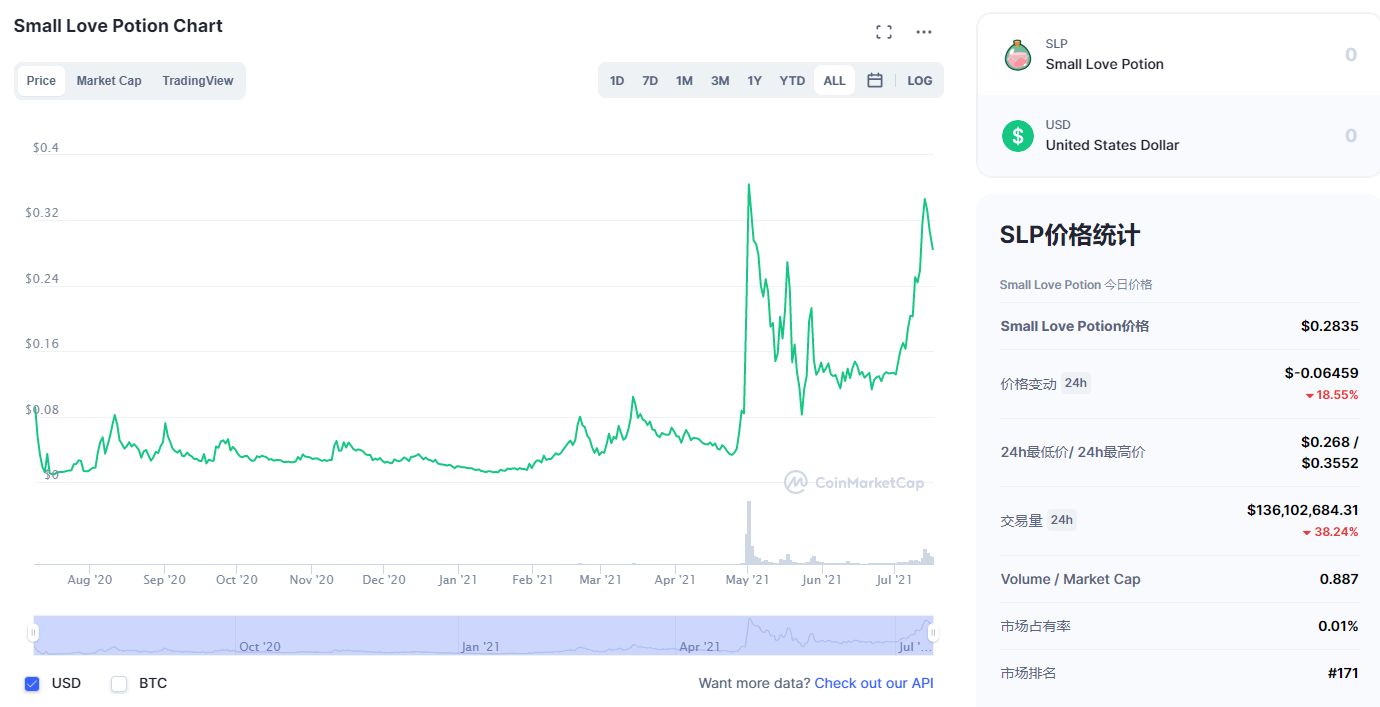Viewport: 1380px width, 707px height.
Task: Open the three-dot more options menu
Action: click(x=924, y=32)
